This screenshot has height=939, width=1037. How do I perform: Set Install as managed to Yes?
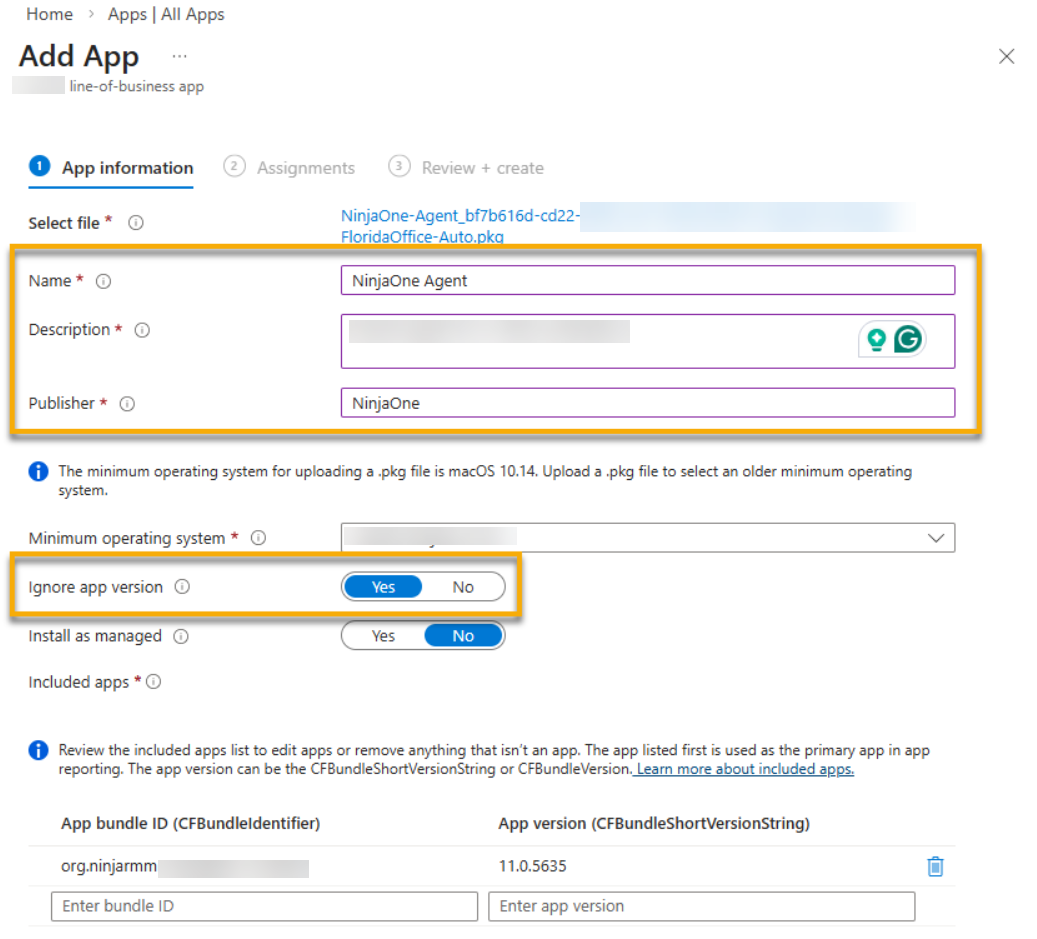pyautogui.click(x=383, y=636)
